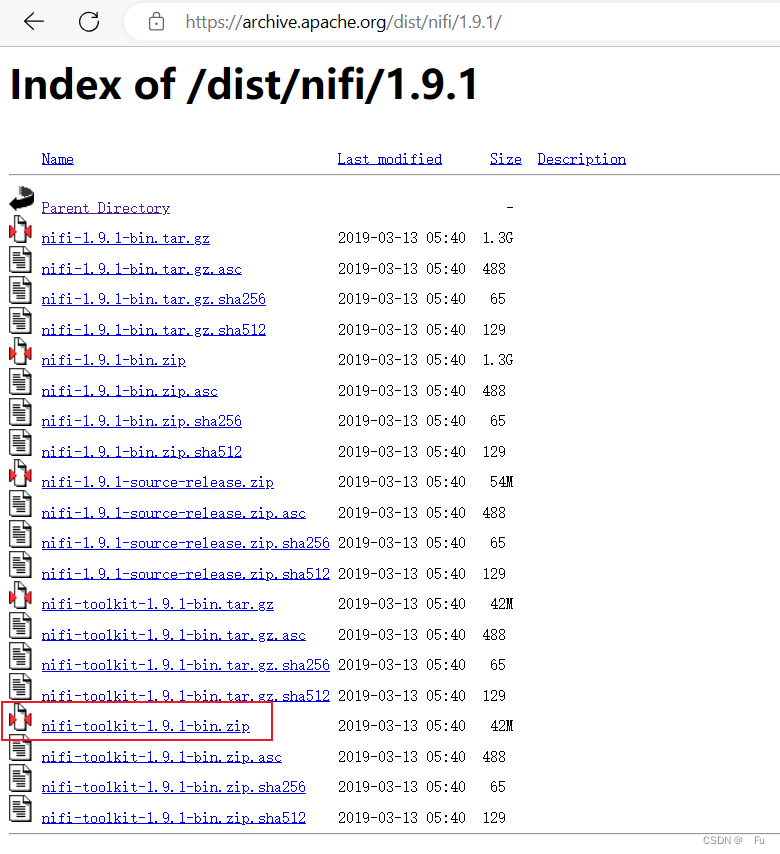
Task: Open nifi-1.9.1-bin.tar.gz.sha256 checksum
Action: tap(154, 299)
